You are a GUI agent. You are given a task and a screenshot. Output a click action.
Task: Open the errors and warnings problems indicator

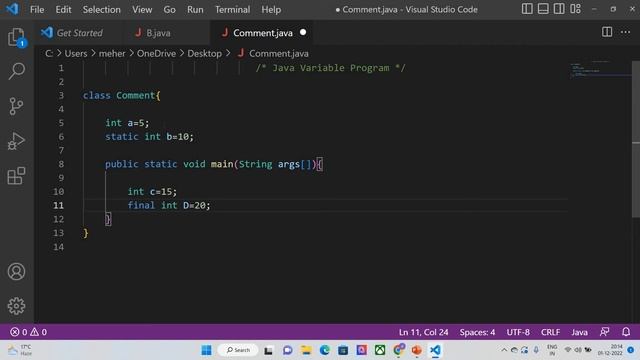tap(28, 332)
